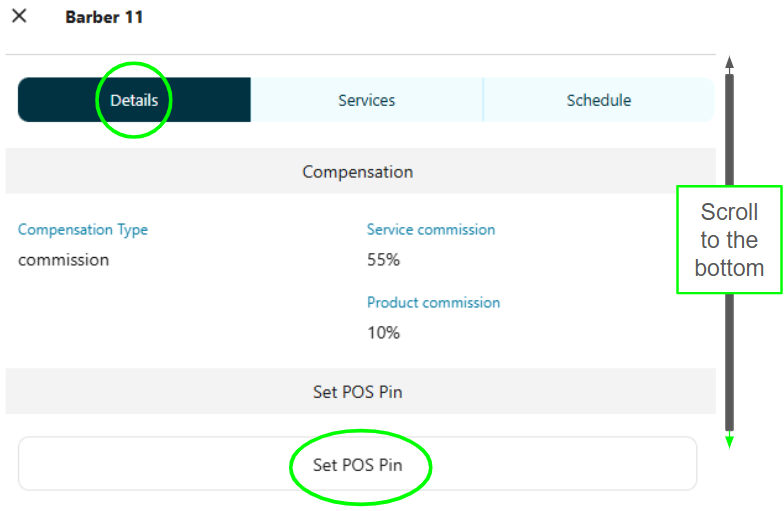
Task: Click the Barber 11 title text
Action: tap(104, 17)
